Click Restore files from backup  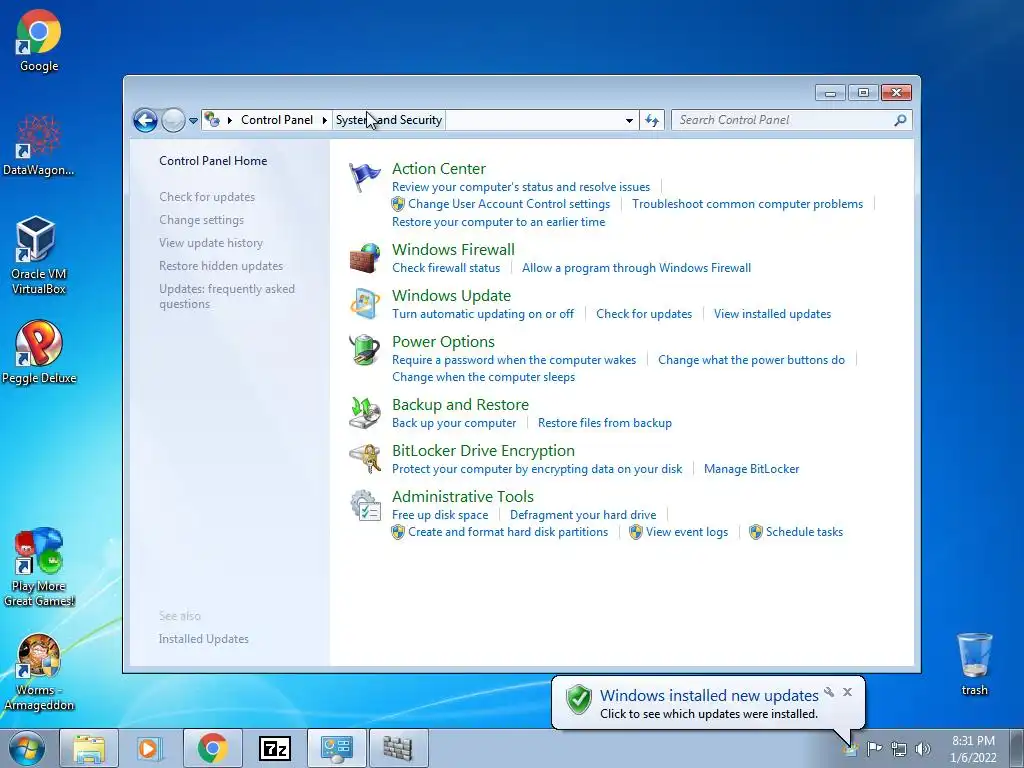point(605,423)
